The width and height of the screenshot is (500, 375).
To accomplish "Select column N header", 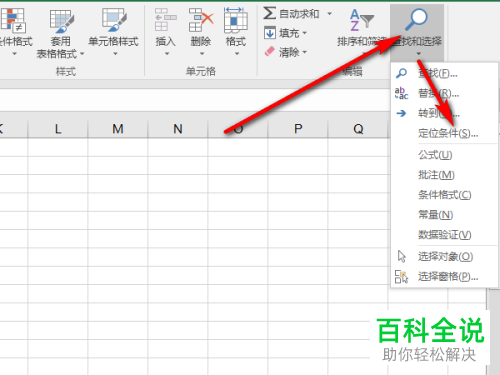I will (x=178, y=129).
